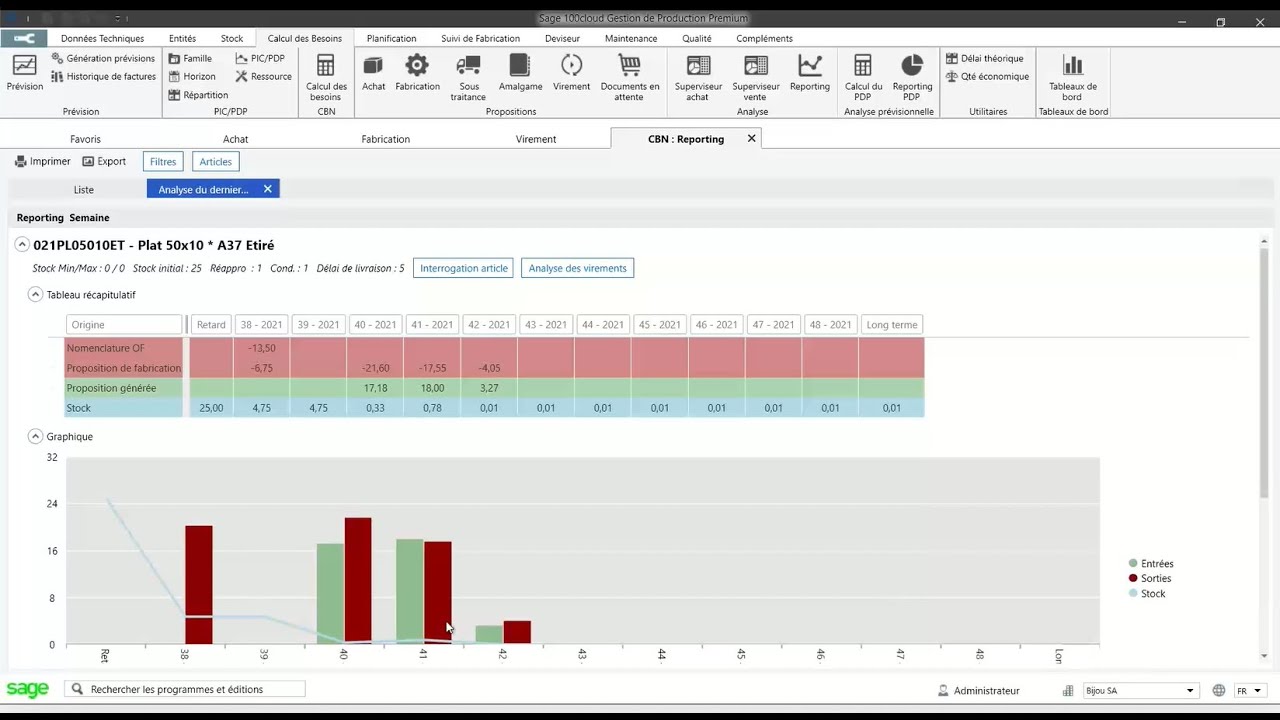Image resolution: width=1280 pixels, height=720 pixels.
Task: Open Maintenance ribbon tab
Action: point(631,38)
